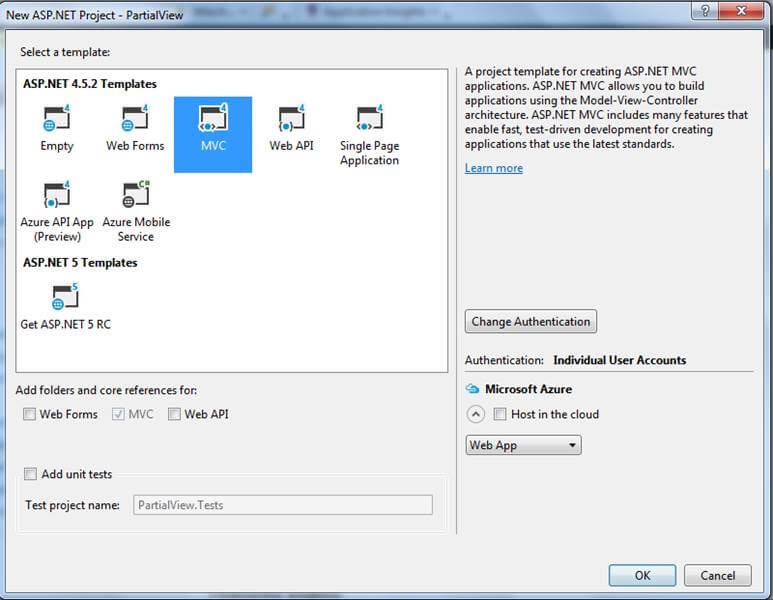The width and height of the screenshot is (773, 600).
Task: Click the Individual User Accounts text
Action: click(x=620, y=360)
